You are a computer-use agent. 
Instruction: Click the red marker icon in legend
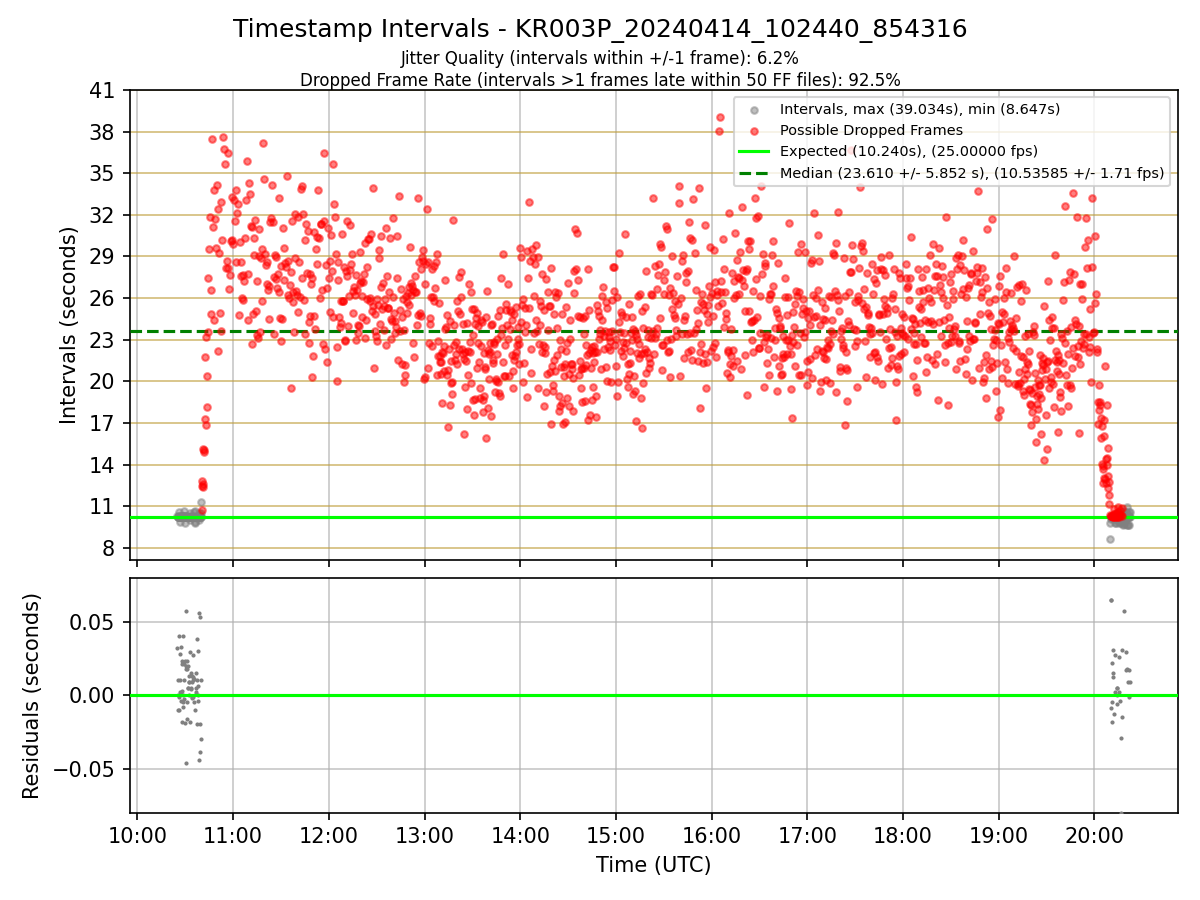point(755,131)
